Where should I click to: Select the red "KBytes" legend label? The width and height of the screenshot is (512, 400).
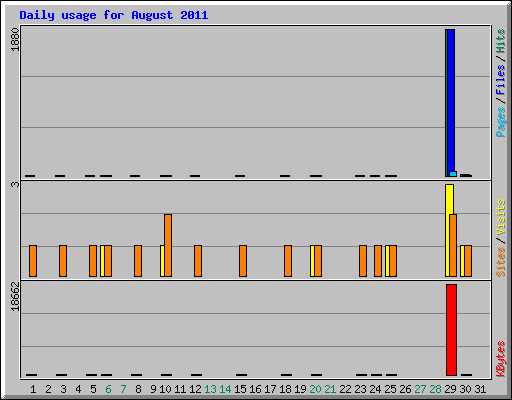click(x=500, y=359)
